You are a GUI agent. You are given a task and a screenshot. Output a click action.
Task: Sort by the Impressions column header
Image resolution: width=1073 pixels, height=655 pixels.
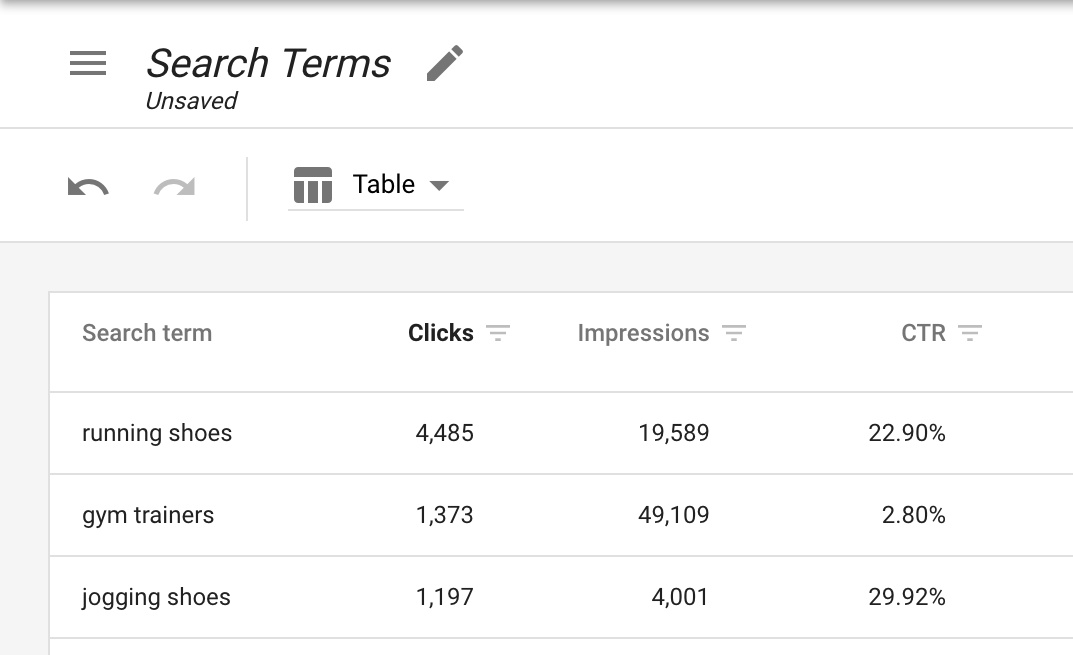tap(643, 333)
